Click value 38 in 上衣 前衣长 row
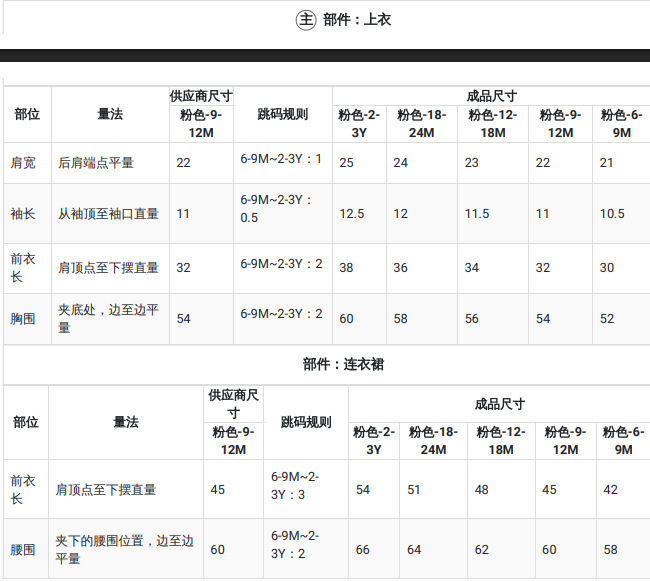This screenshot has height=581, width=650. click(x=346, y=268)
